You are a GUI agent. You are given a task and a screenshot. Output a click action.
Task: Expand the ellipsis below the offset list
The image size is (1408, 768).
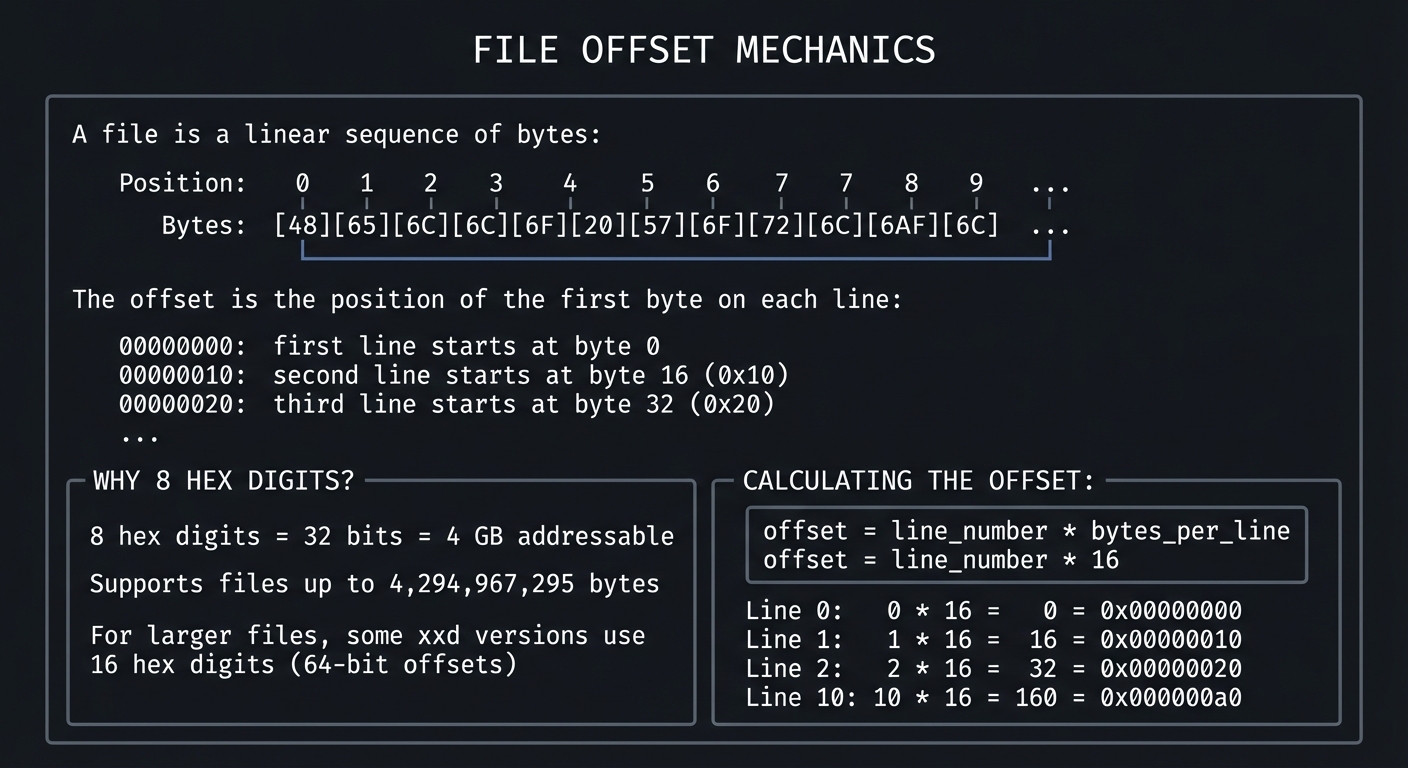[140, 434]
